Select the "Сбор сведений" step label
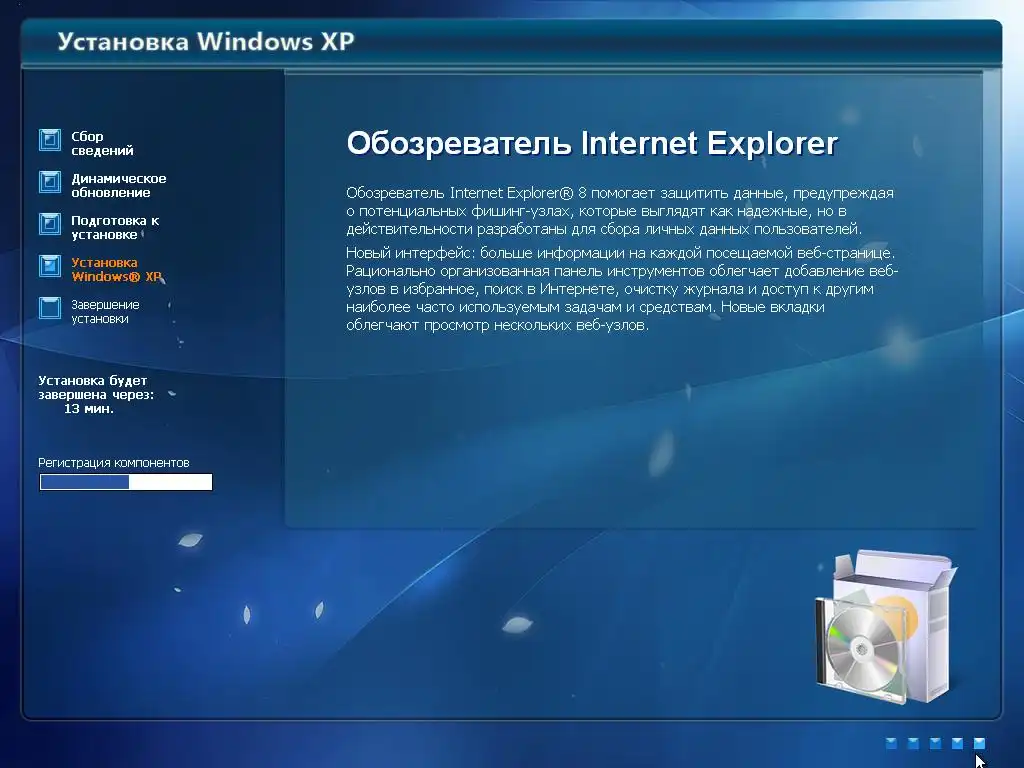Image resolution: width=1024 pixels, height=768 pixels. point(103,143)
